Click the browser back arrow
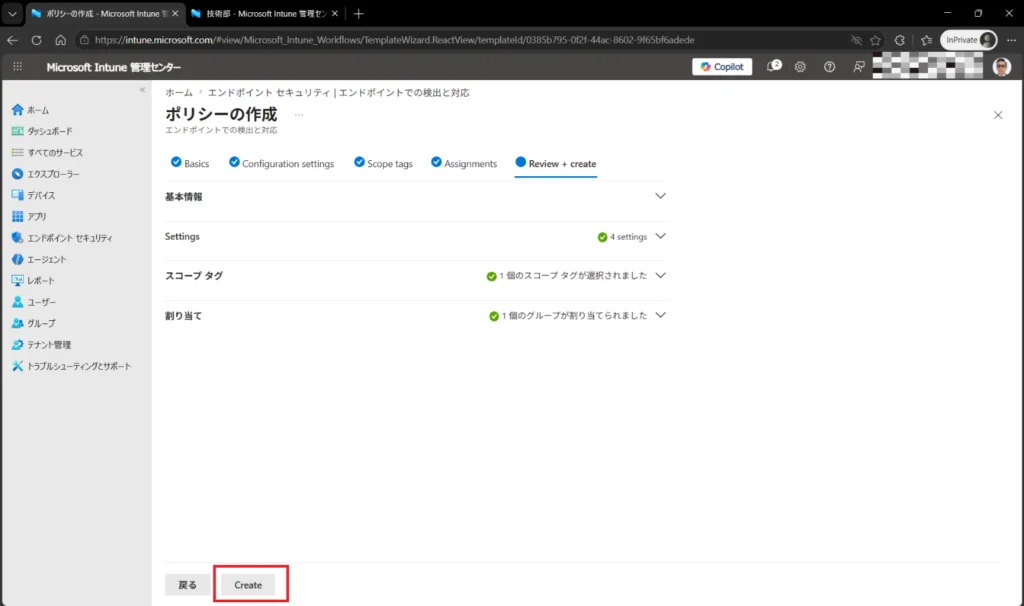 (x=12, y=40)
